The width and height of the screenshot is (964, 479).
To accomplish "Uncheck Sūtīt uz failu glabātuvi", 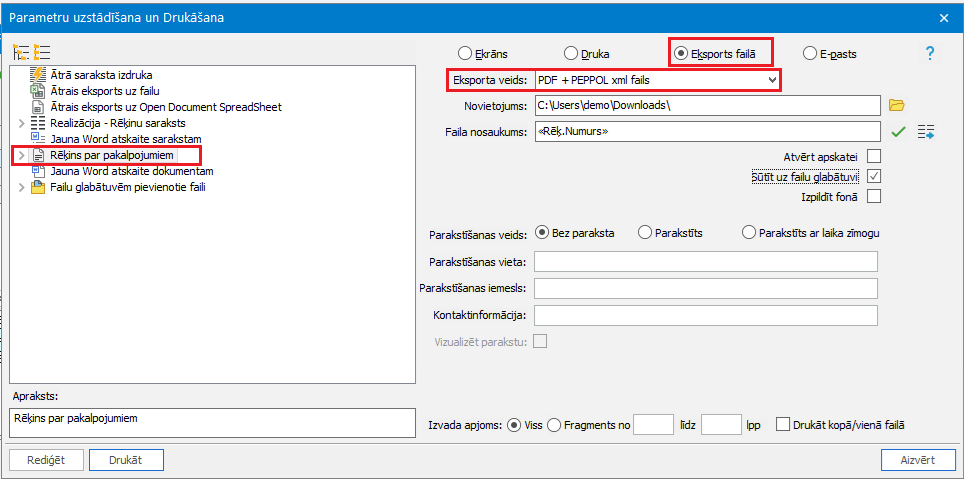I will (874, 176).
